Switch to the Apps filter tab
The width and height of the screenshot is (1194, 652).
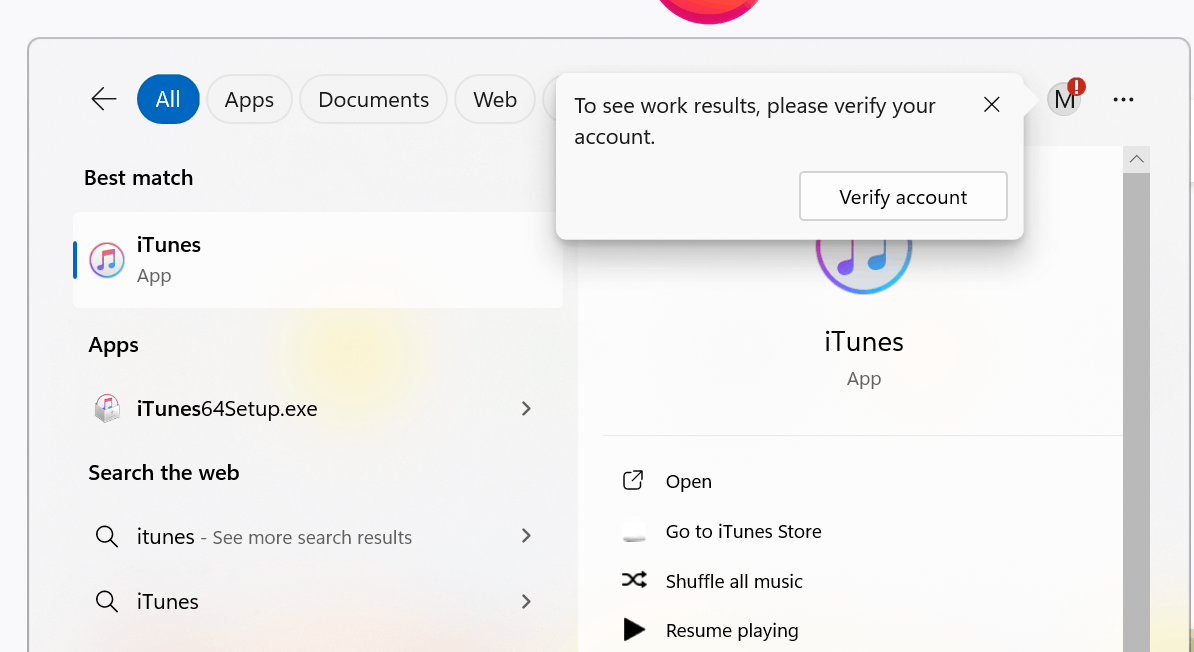pyautogui.click(x=249, y=99)
